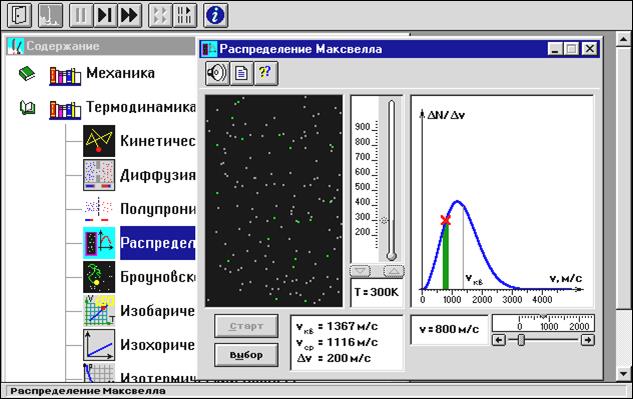Click the v ср = 1116 м/с value

(x=337, y=342)
